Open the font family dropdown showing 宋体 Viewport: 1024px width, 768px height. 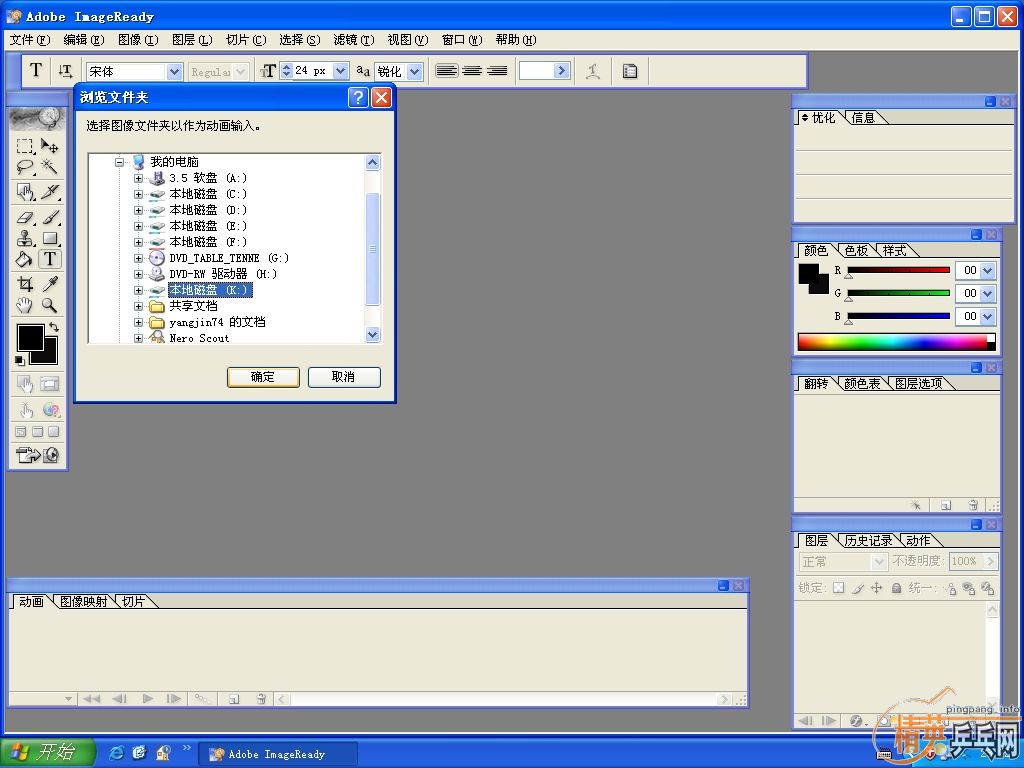174,71
